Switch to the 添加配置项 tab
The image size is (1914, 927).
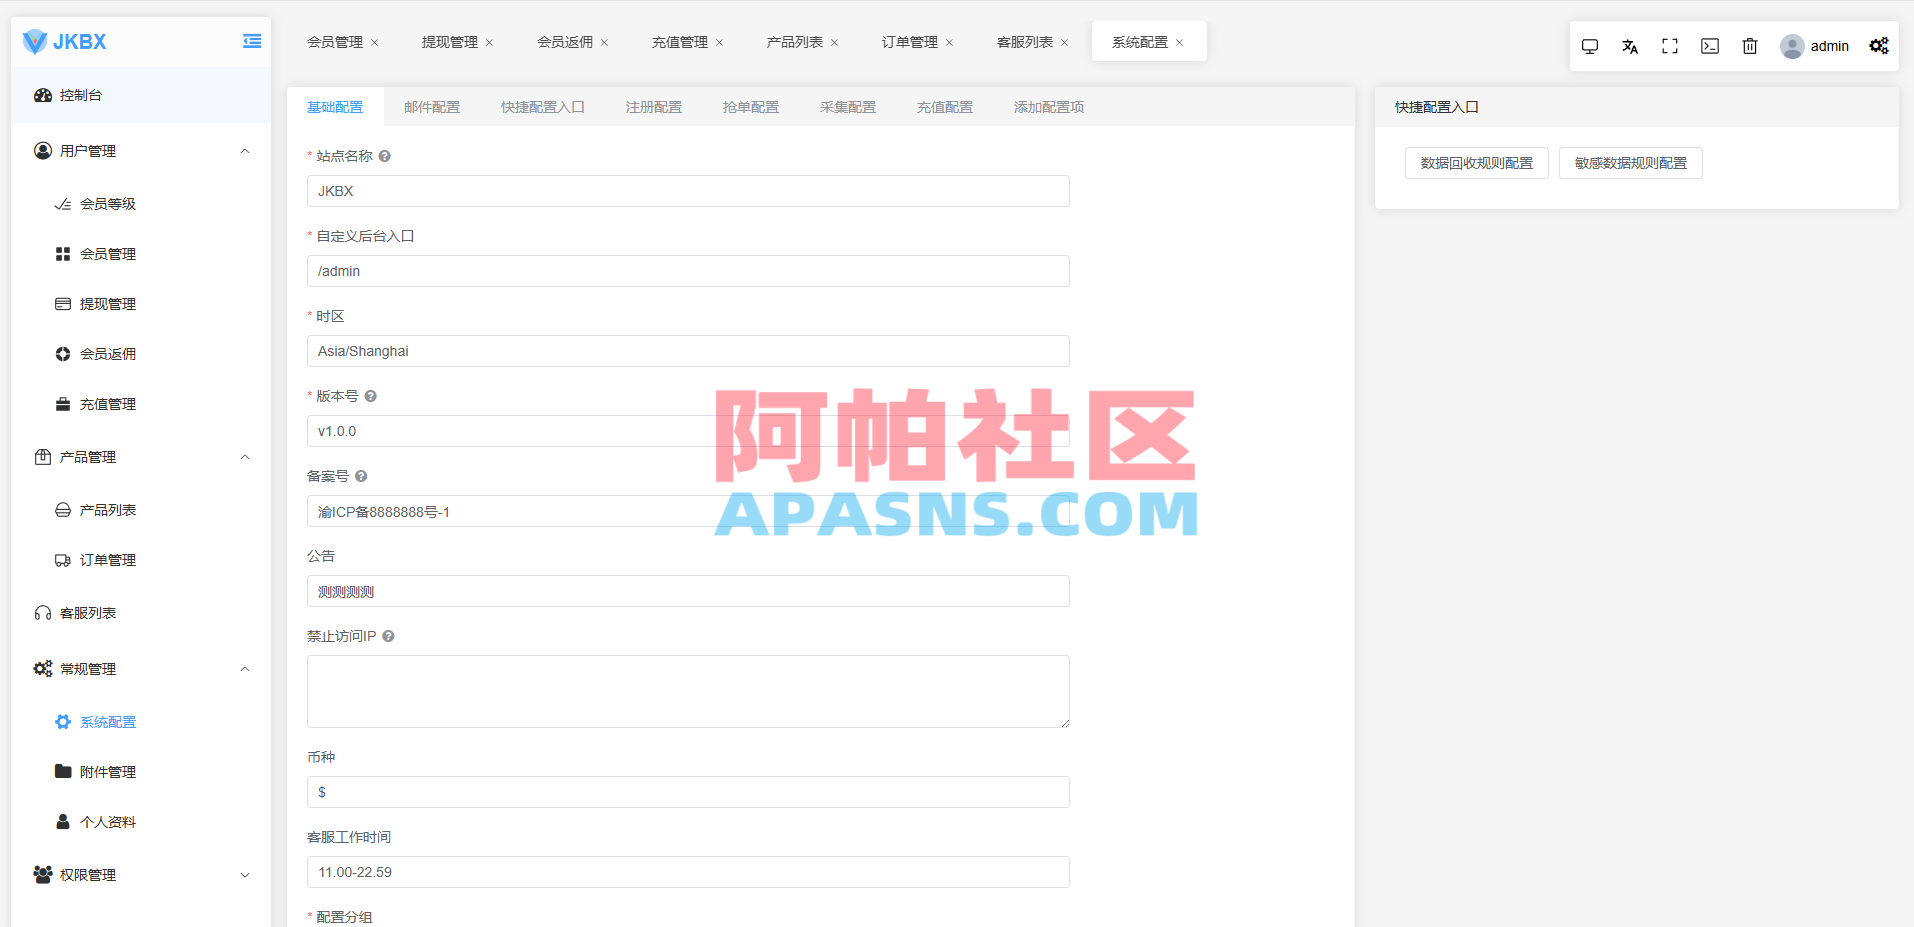coord(1049,107)
